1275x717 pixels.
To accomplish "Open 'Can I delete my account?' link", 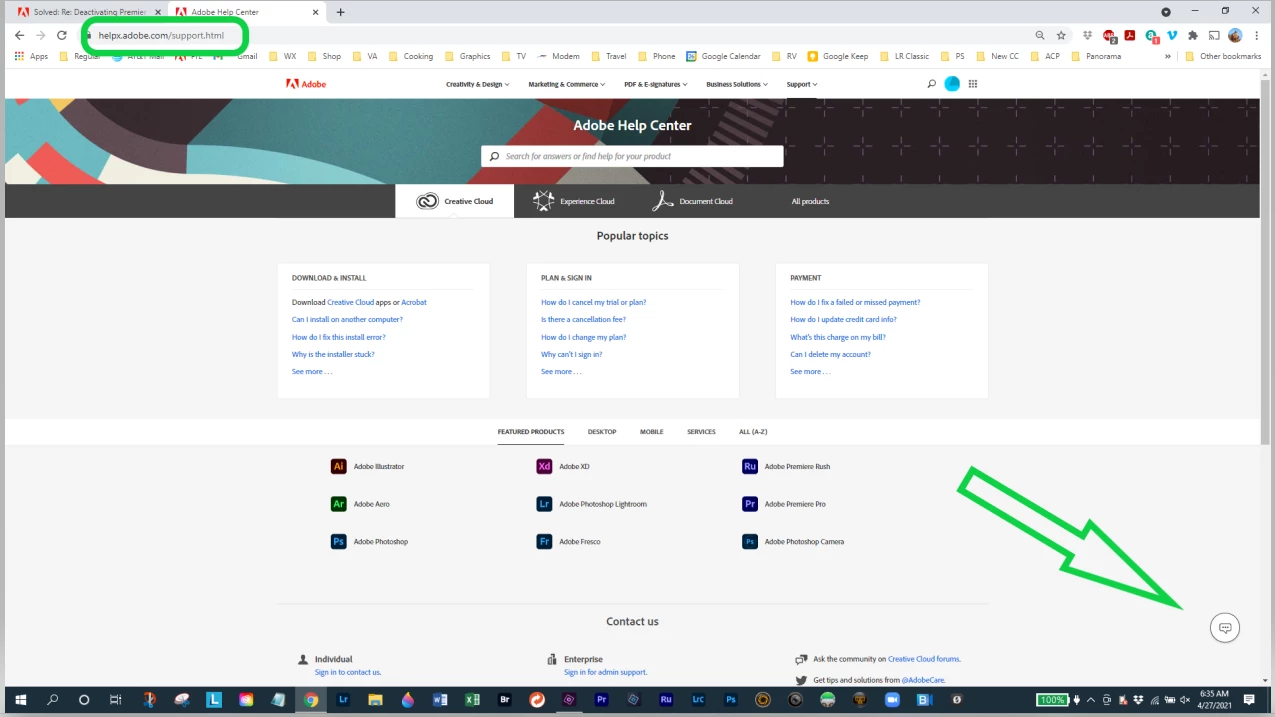I will (x=830, y=354).
